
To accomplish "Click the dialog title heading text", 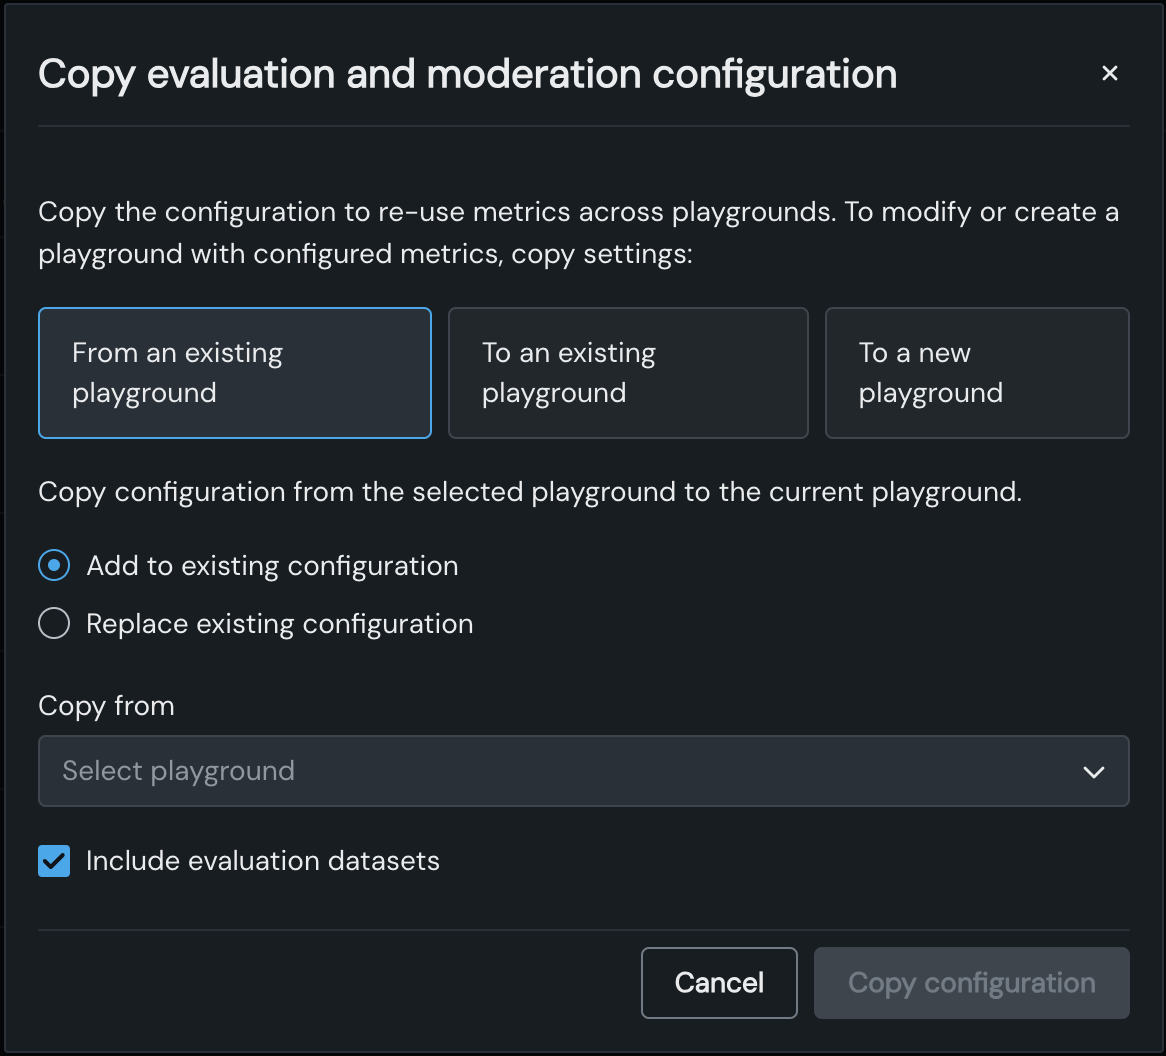I will (x=467, y=75).
